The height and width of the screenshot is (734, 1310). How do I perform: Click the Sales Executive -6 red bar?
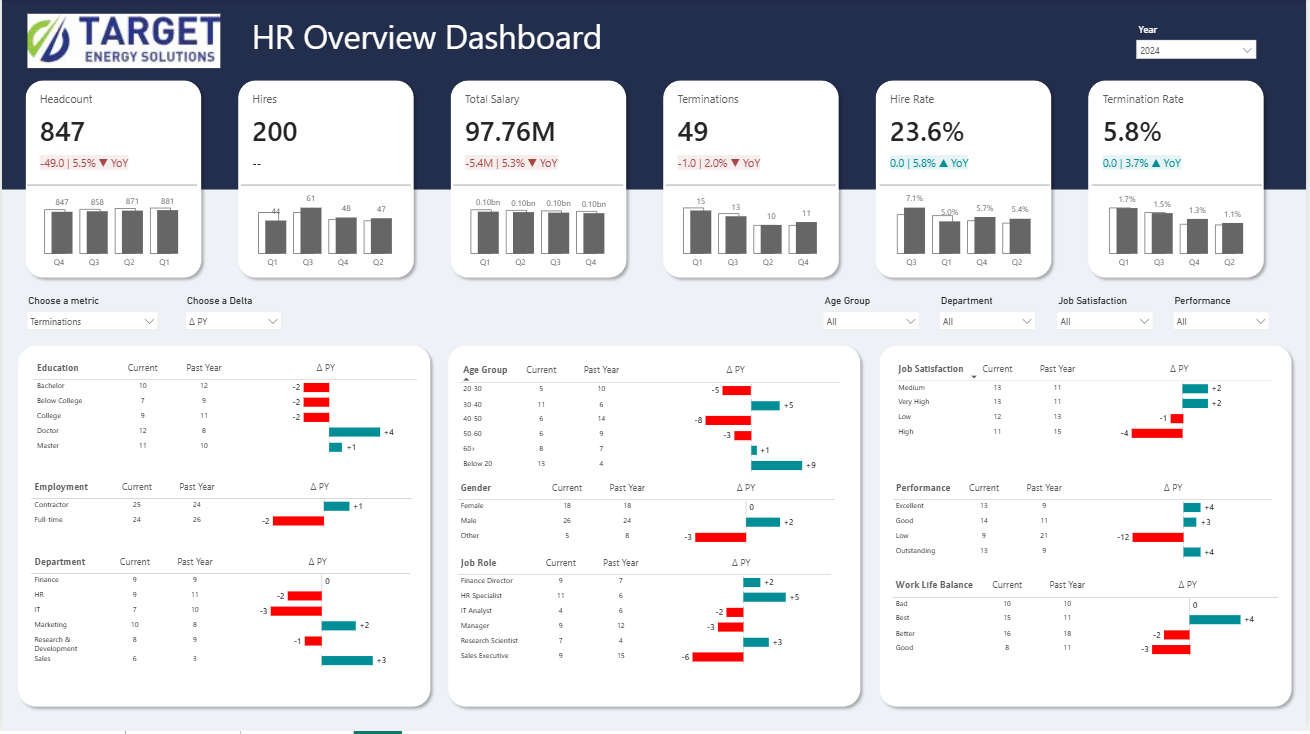[717, 657]
